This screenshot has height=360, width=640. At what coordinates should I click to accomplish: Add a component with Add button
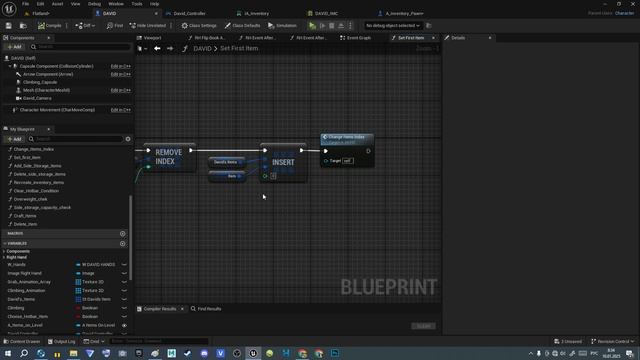pyautogui.click(x=15, y=47)
